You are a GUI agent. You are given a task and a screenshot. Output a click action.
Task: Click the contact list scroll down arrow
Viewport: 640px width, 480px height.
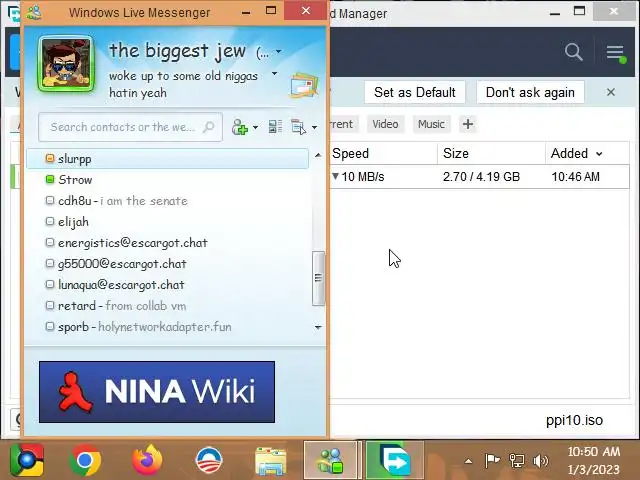[318, 327]
